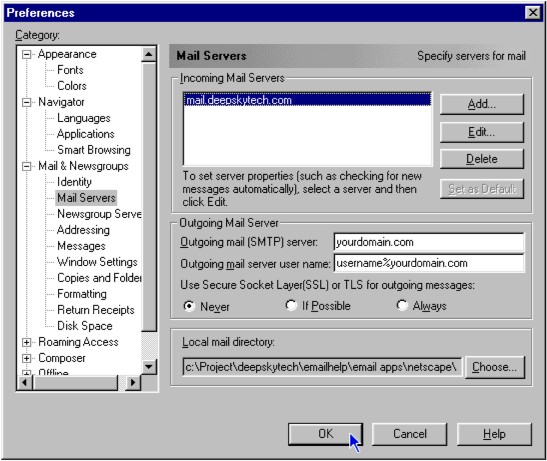Delete the selected incoming server

pos(482,159)
